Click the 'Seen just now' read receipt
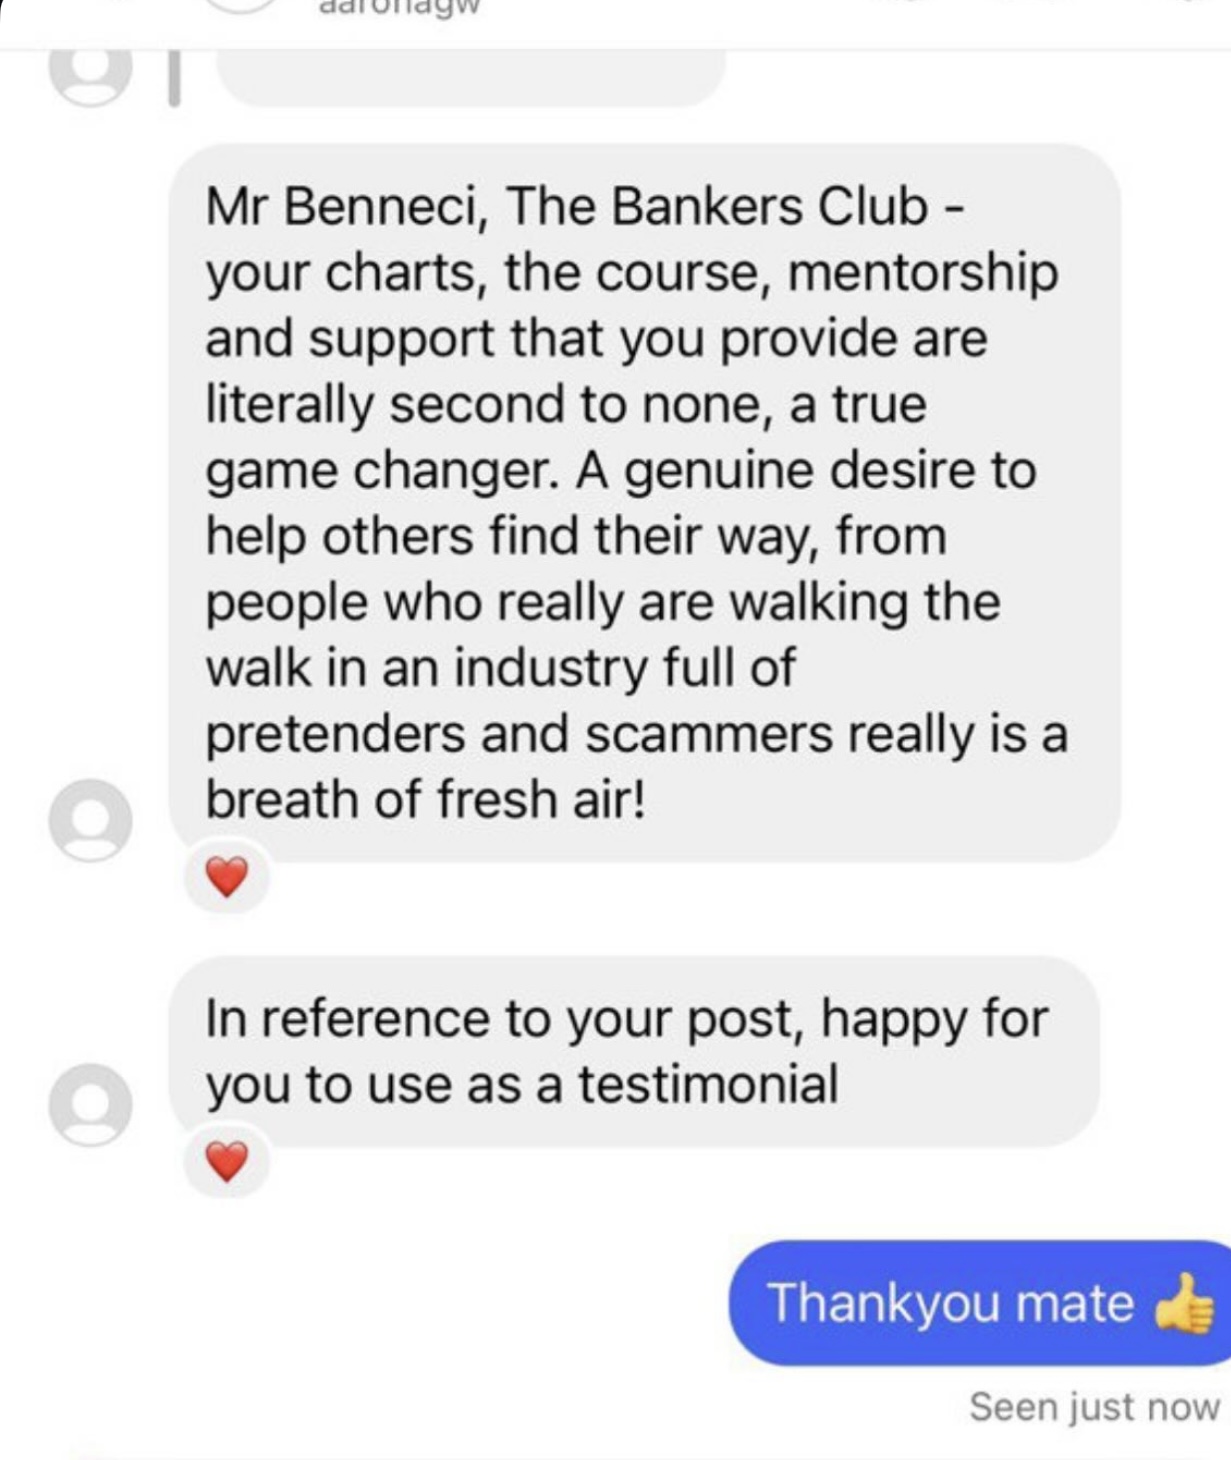Viewport: 1231px width, 1460px height. [1094, 1407]
